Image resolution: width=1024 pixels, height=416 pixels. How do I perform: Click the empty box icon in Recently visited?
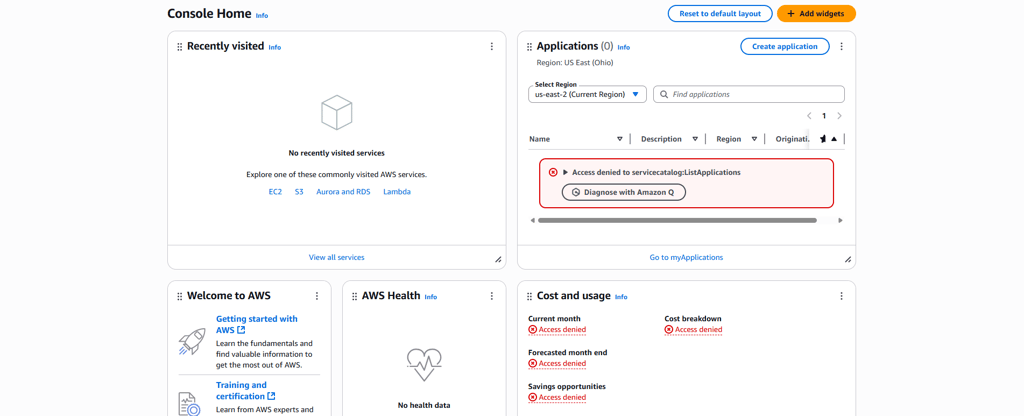[337, 112]
